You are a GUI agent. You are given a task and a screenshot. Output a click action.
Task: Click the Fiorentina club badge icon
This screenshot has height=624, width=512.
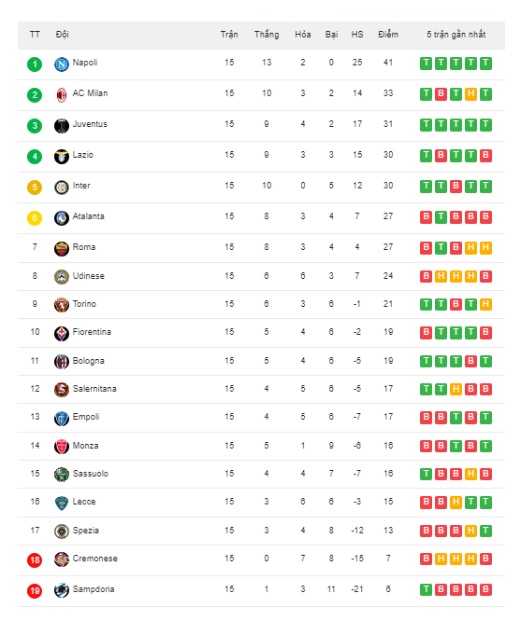pos(61,333)
